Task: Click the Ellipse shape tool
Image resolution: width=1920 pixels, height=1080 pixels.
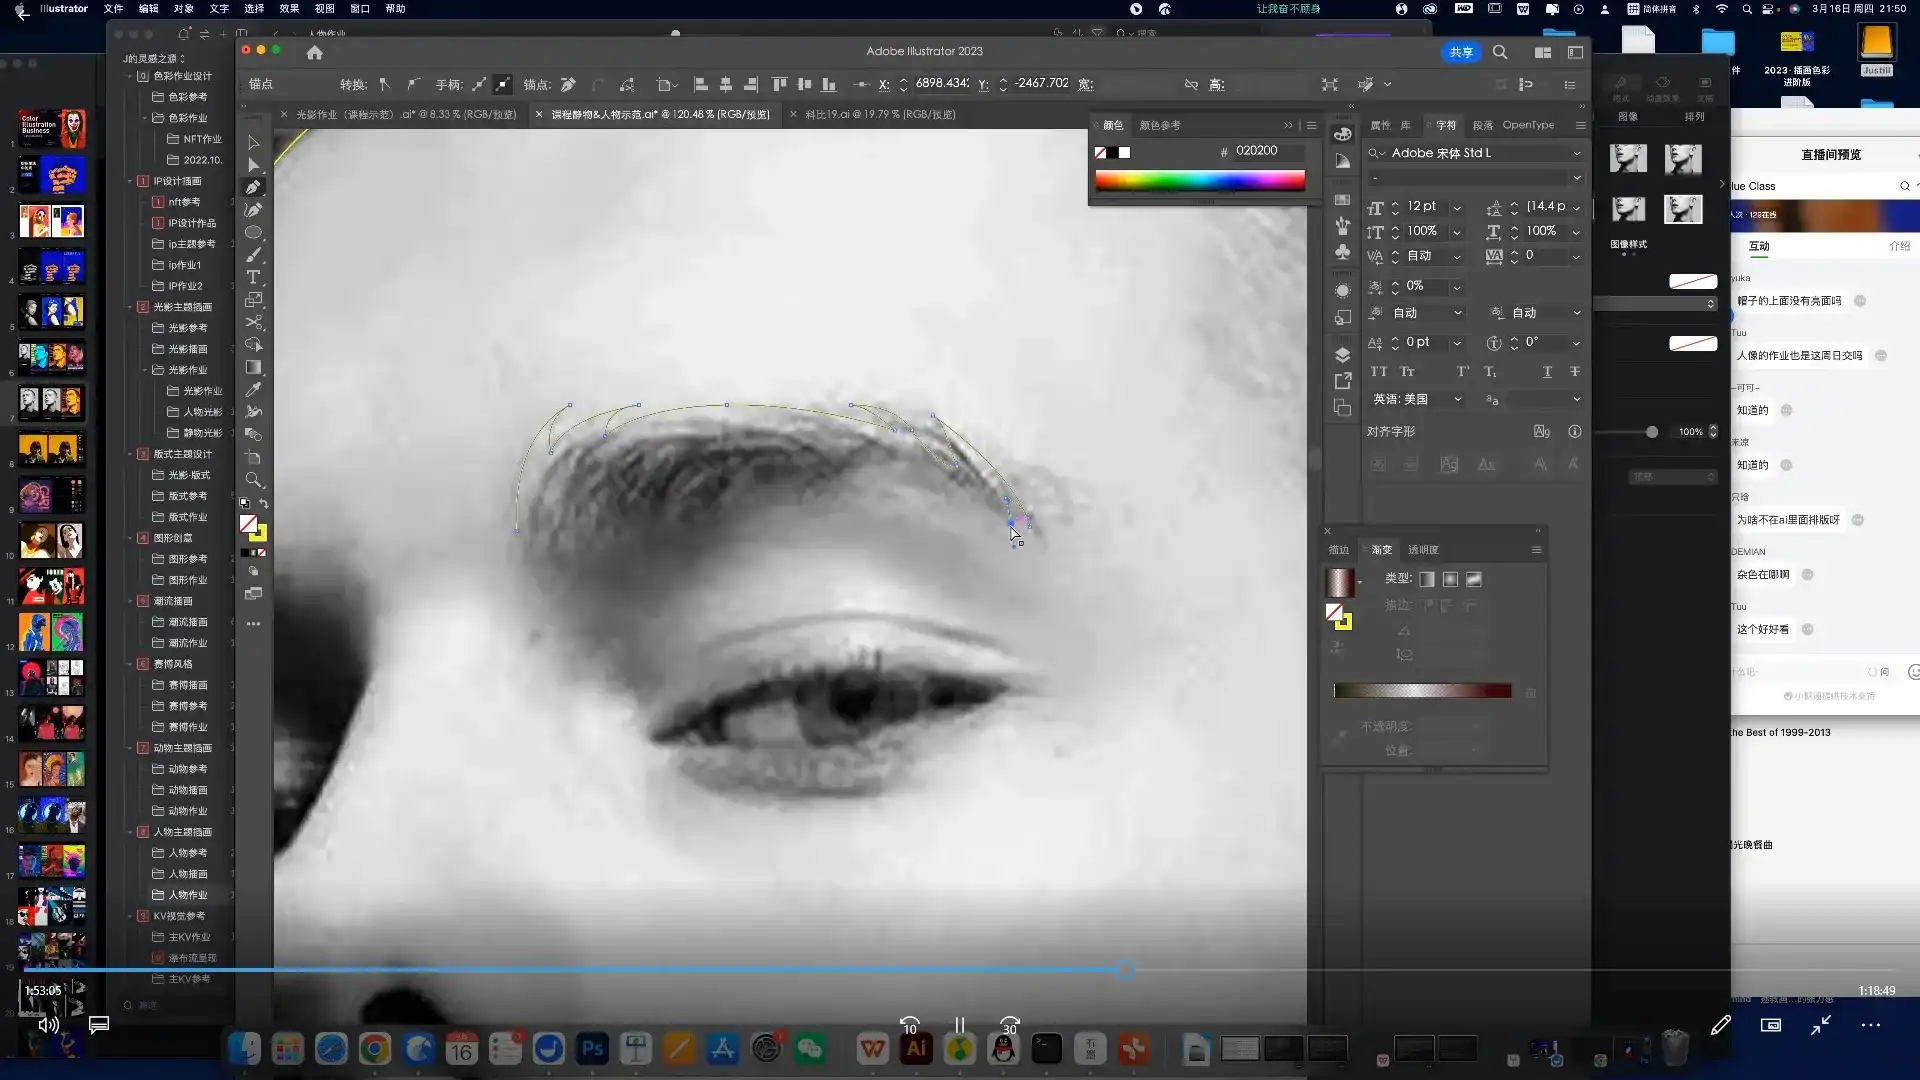Action: [x=254, y=232]
